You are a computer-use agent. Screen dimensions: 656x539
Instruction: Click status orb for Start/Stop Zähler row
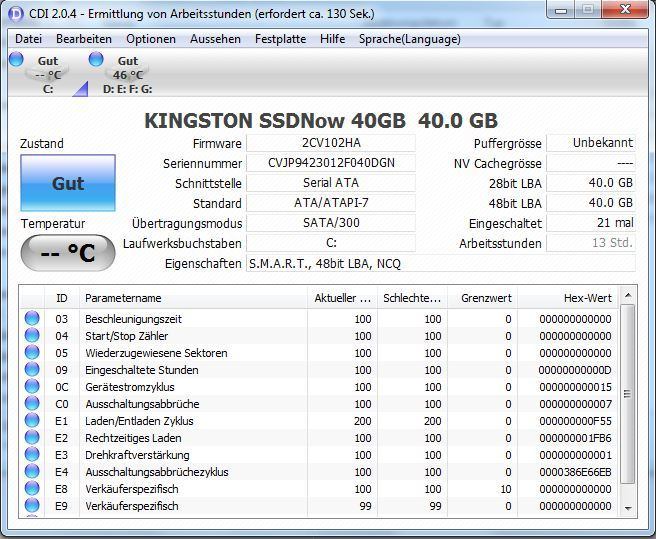[32, 336]
